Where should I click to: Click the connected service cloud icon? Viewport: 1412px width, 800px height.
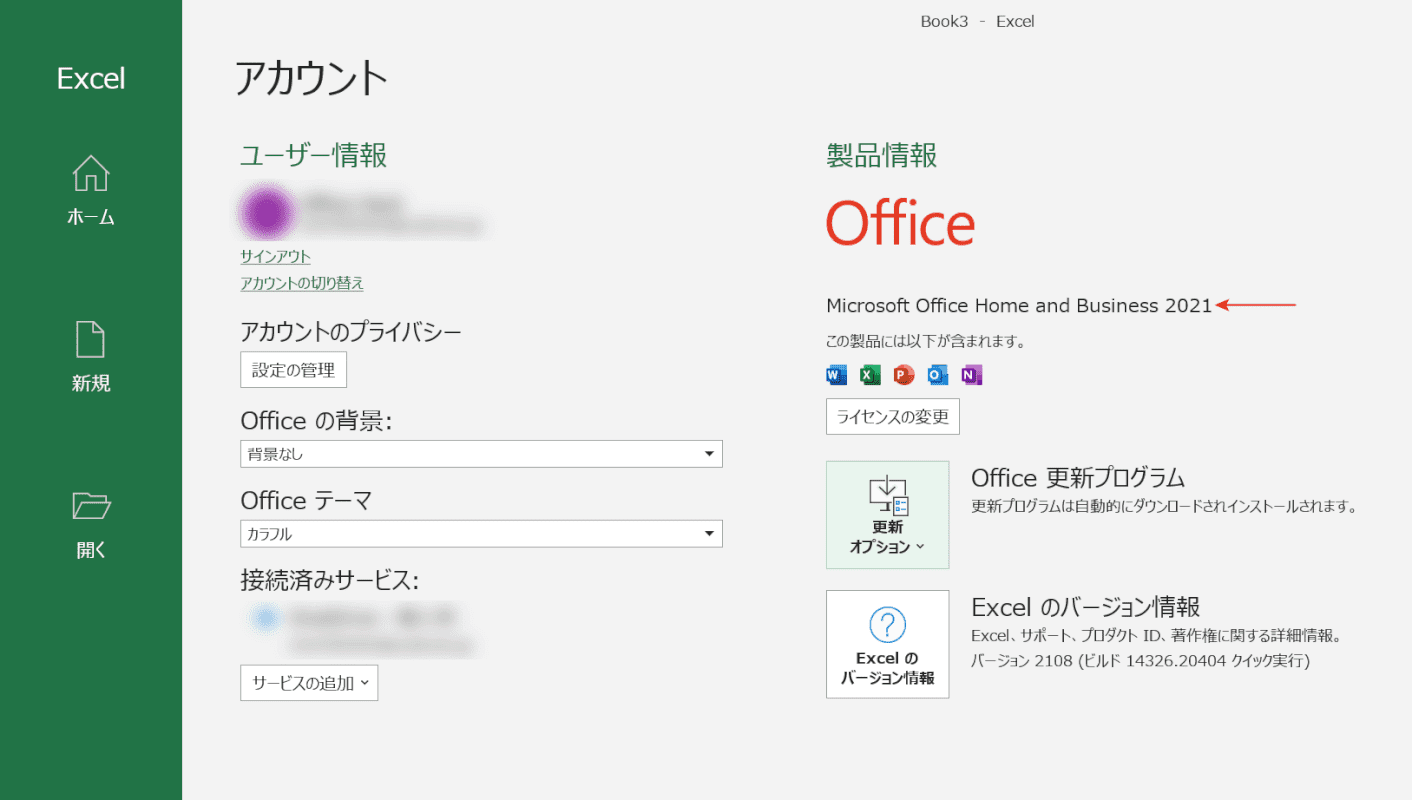tap(265, 619)
